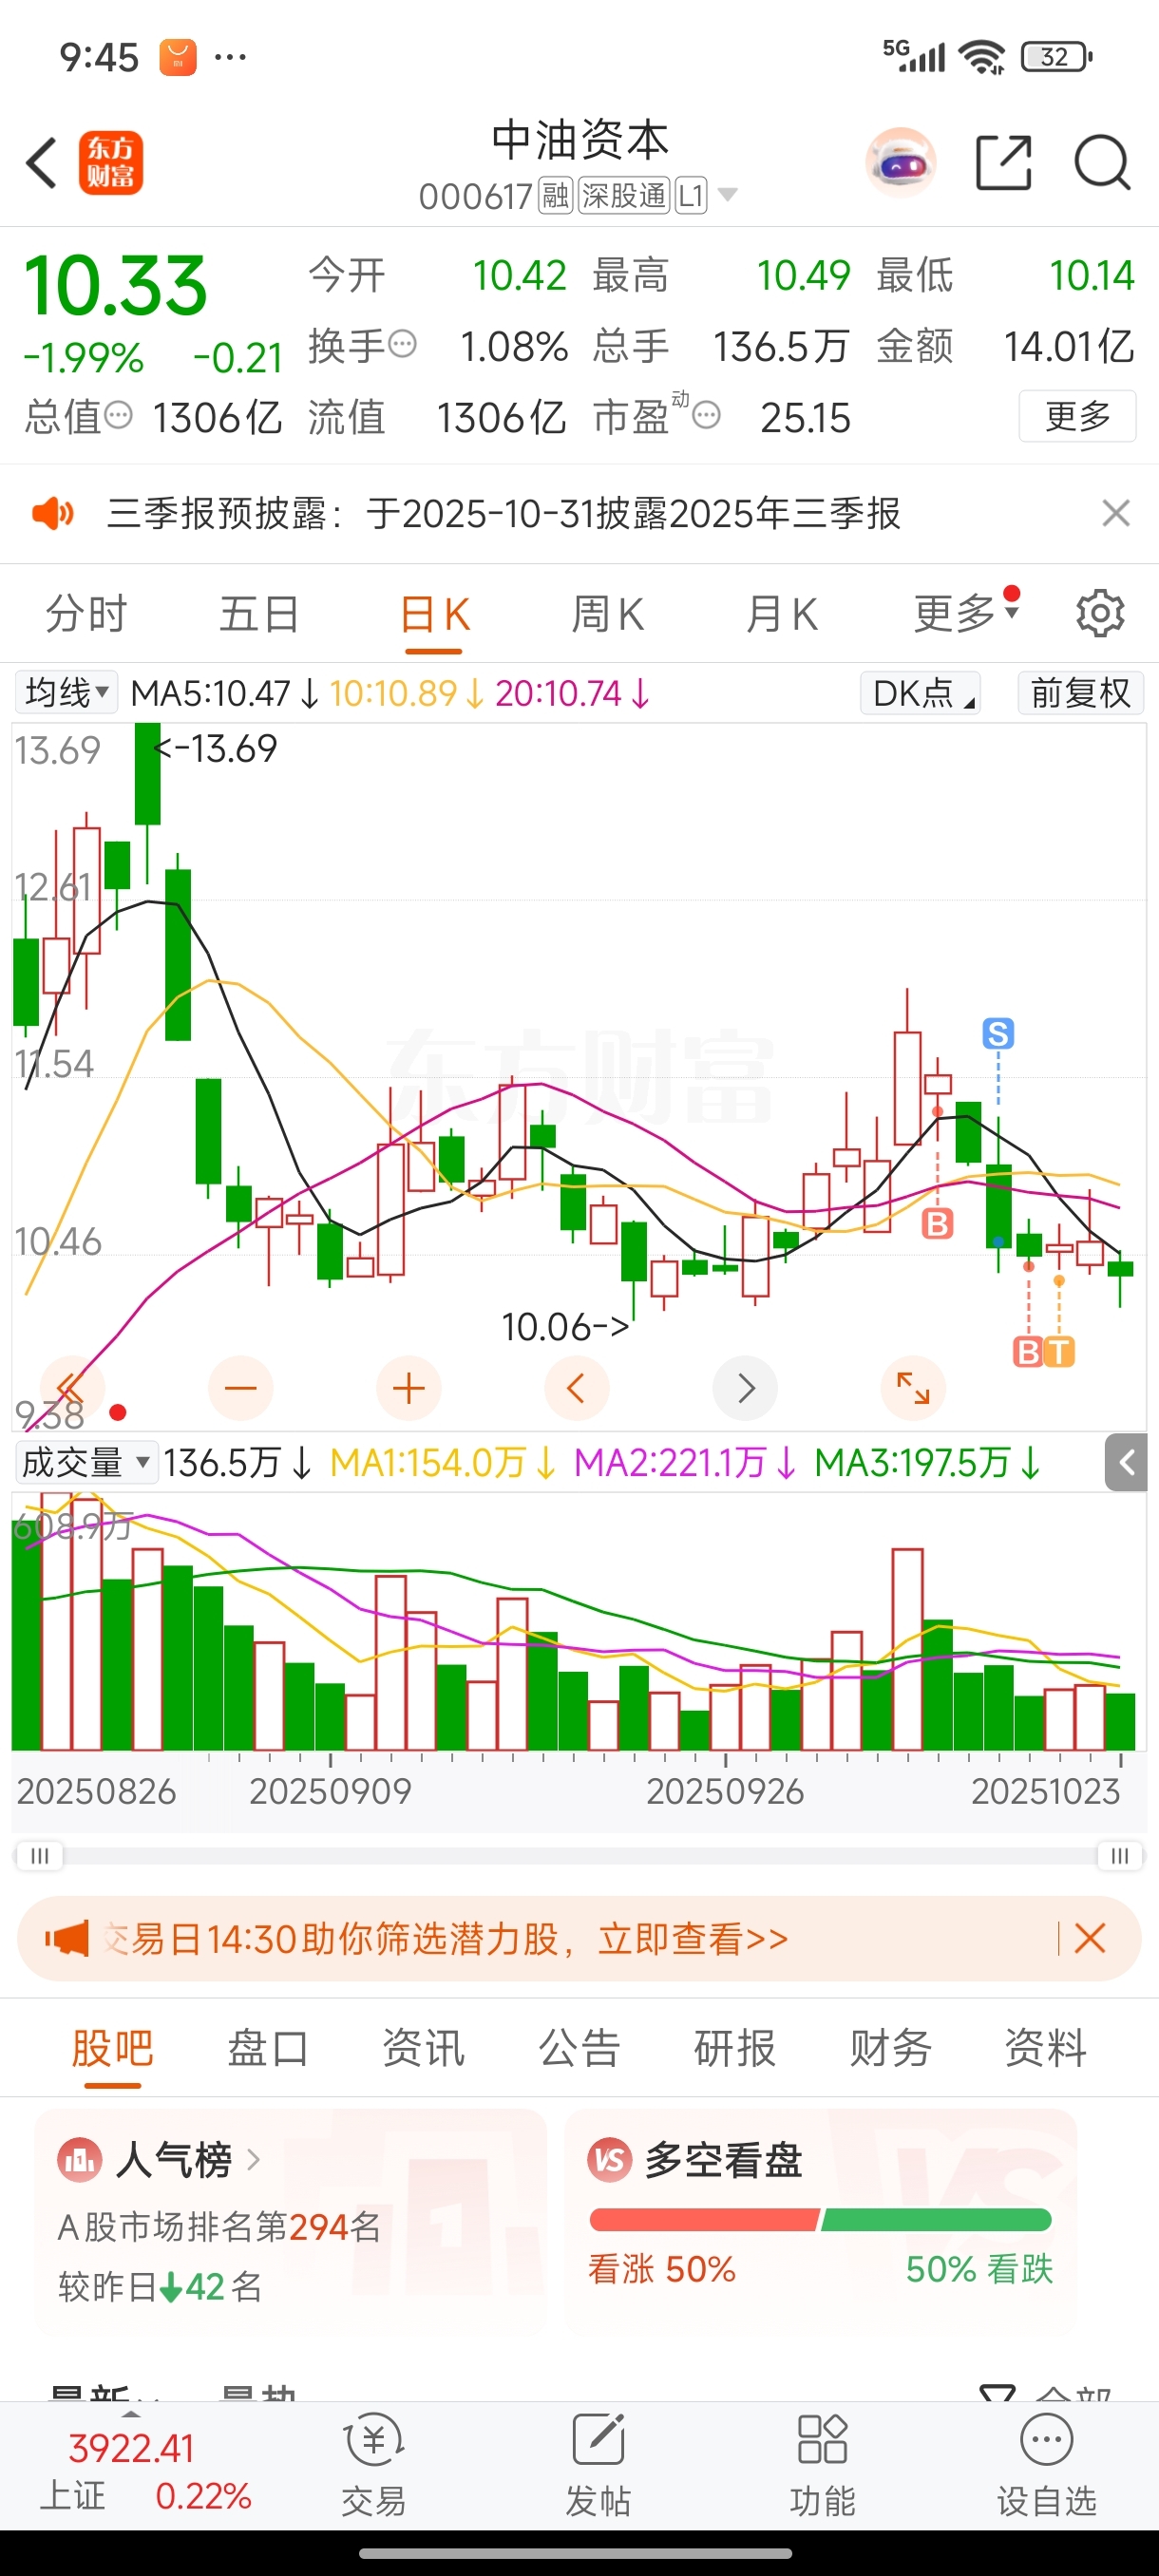
Task: Open 交易 trade from bottom bar
Action: [x=374, y=2465]
